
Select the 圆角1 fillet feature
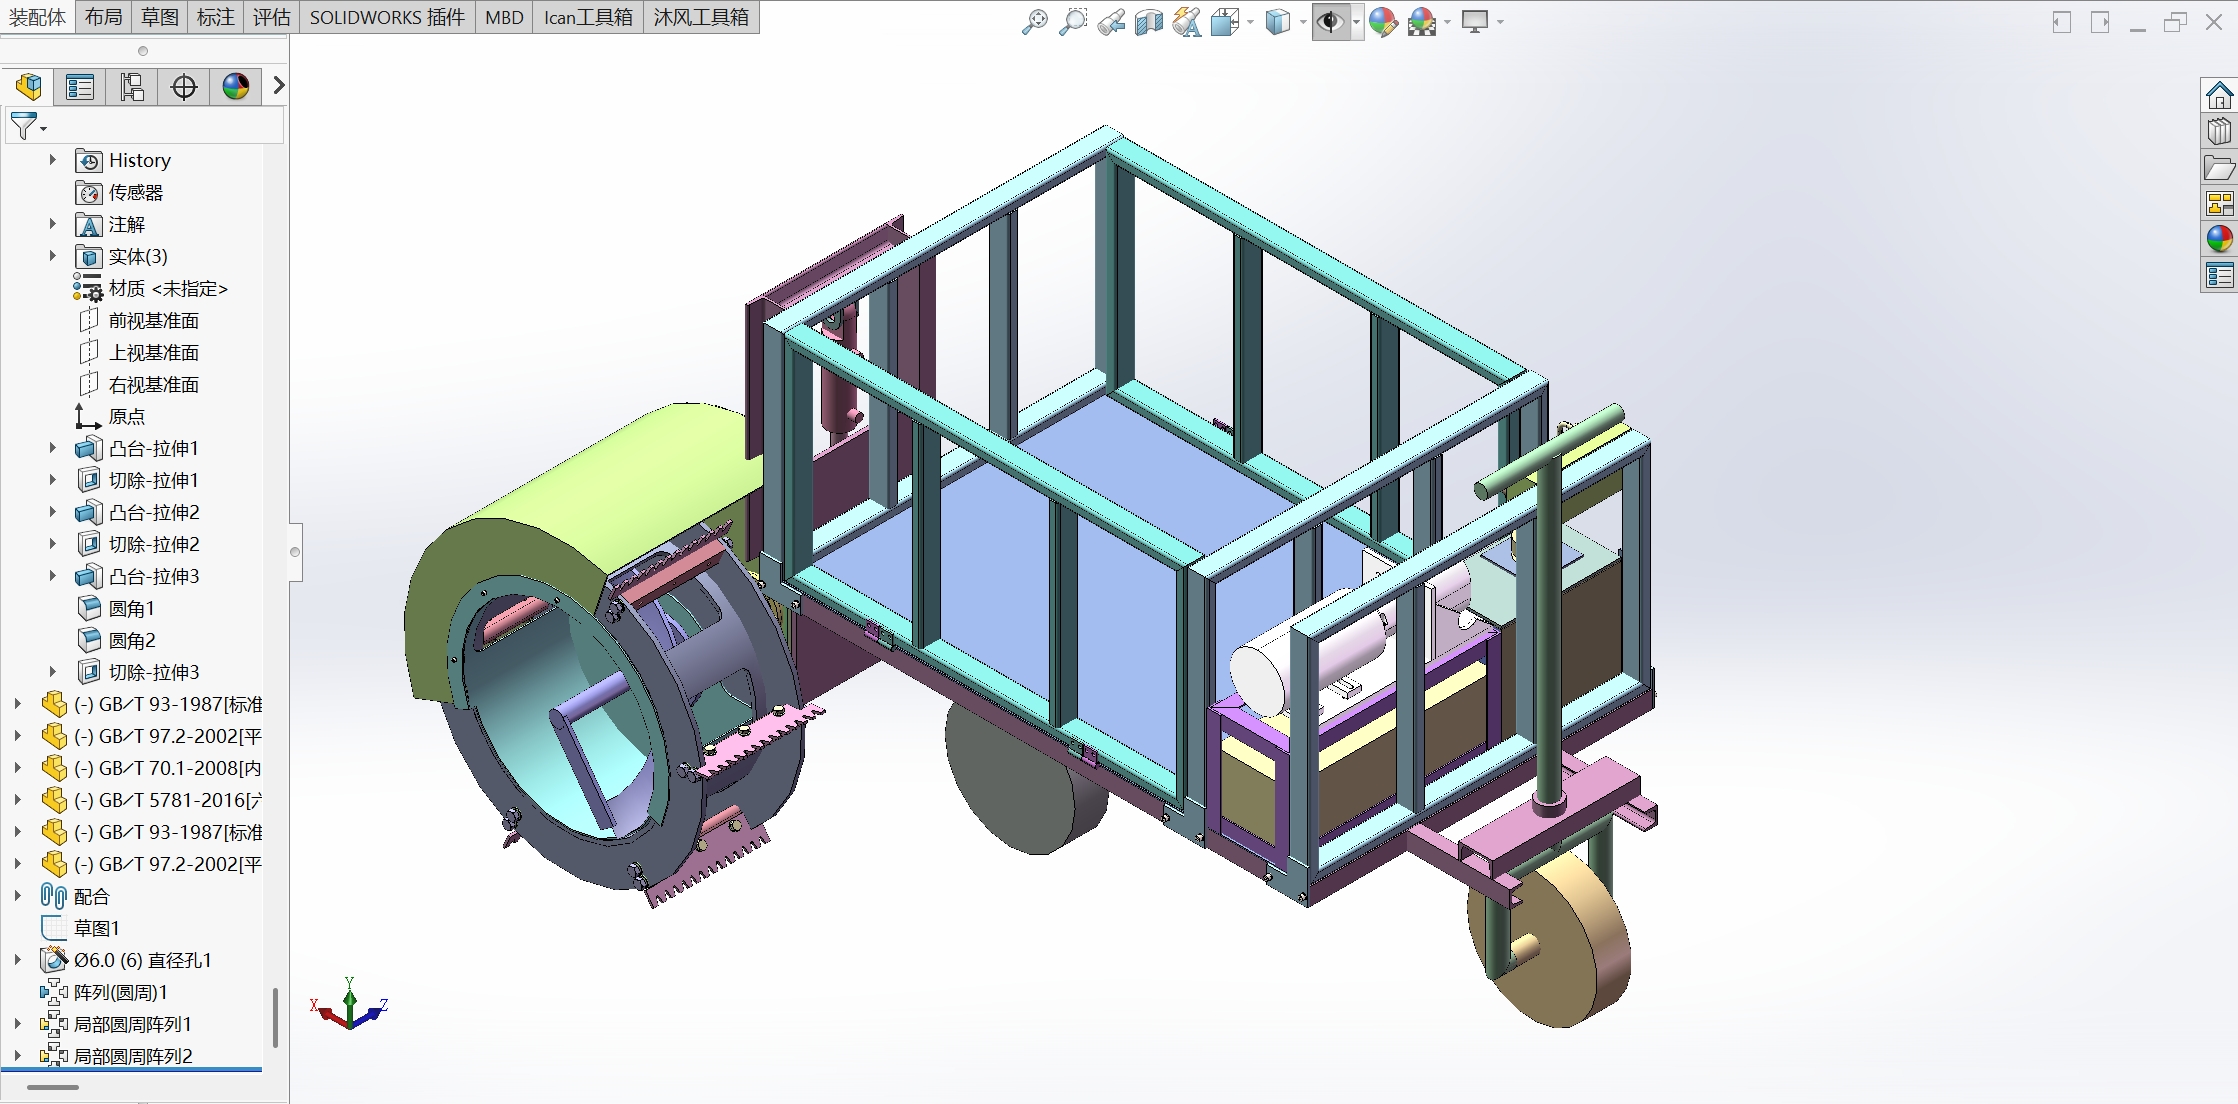point(131,608)
